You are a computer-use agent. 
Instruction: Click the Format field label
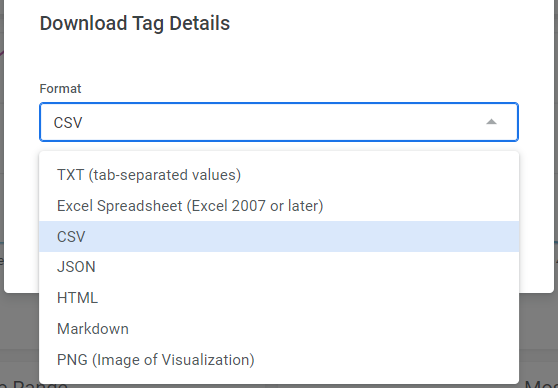click(60, 89)
